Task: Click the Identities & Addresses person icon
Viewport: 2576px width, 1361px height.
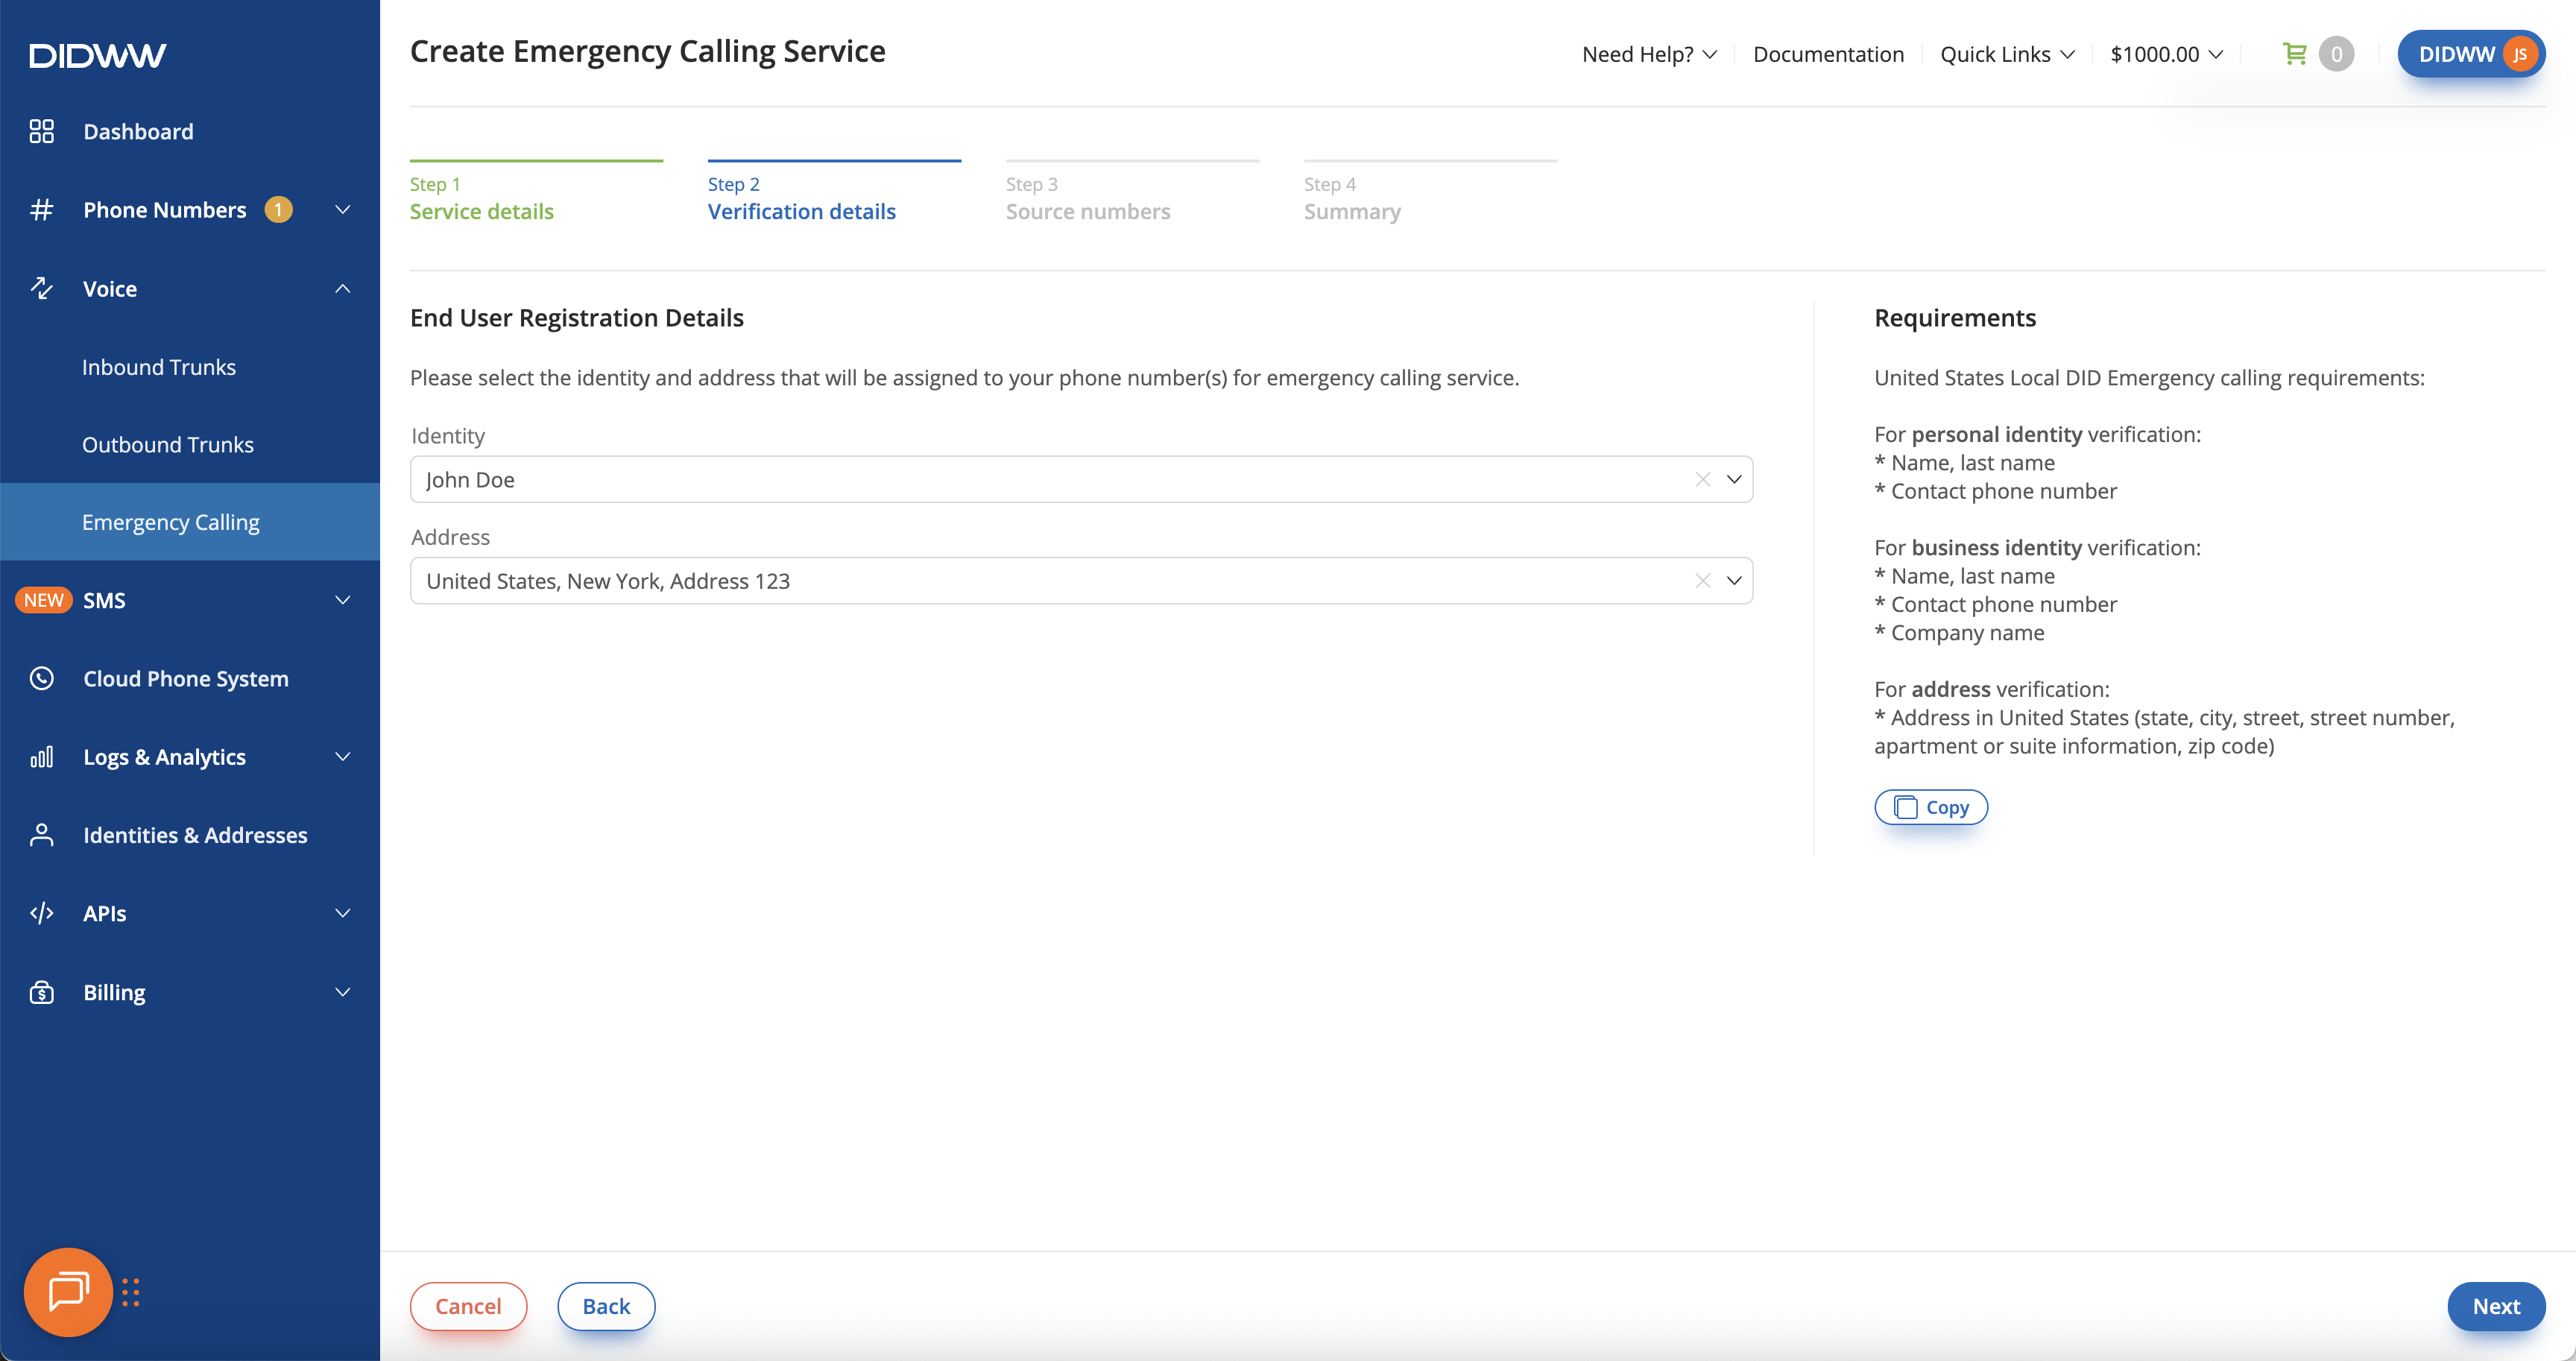Action: pyautogui.click(x=41, y=835)
